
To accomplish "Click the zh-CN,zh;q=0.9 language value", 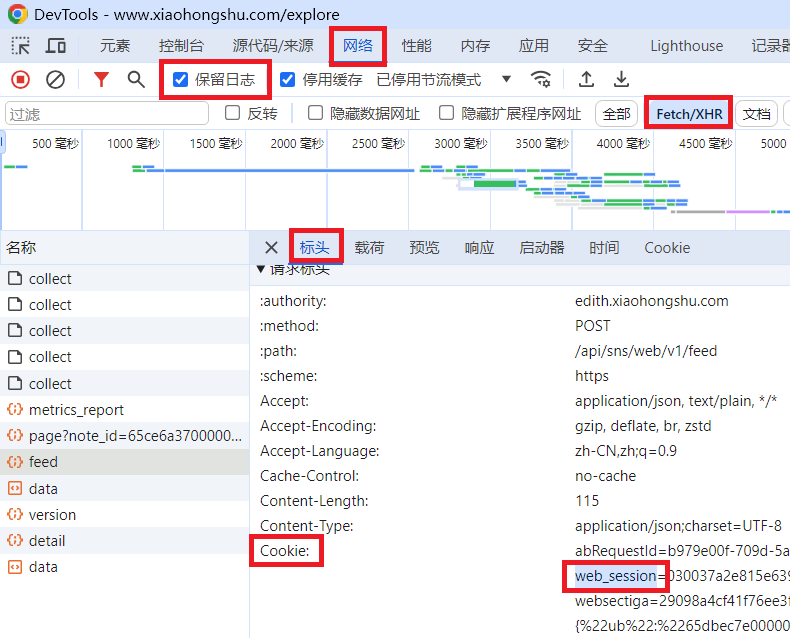I will [626, 451].
